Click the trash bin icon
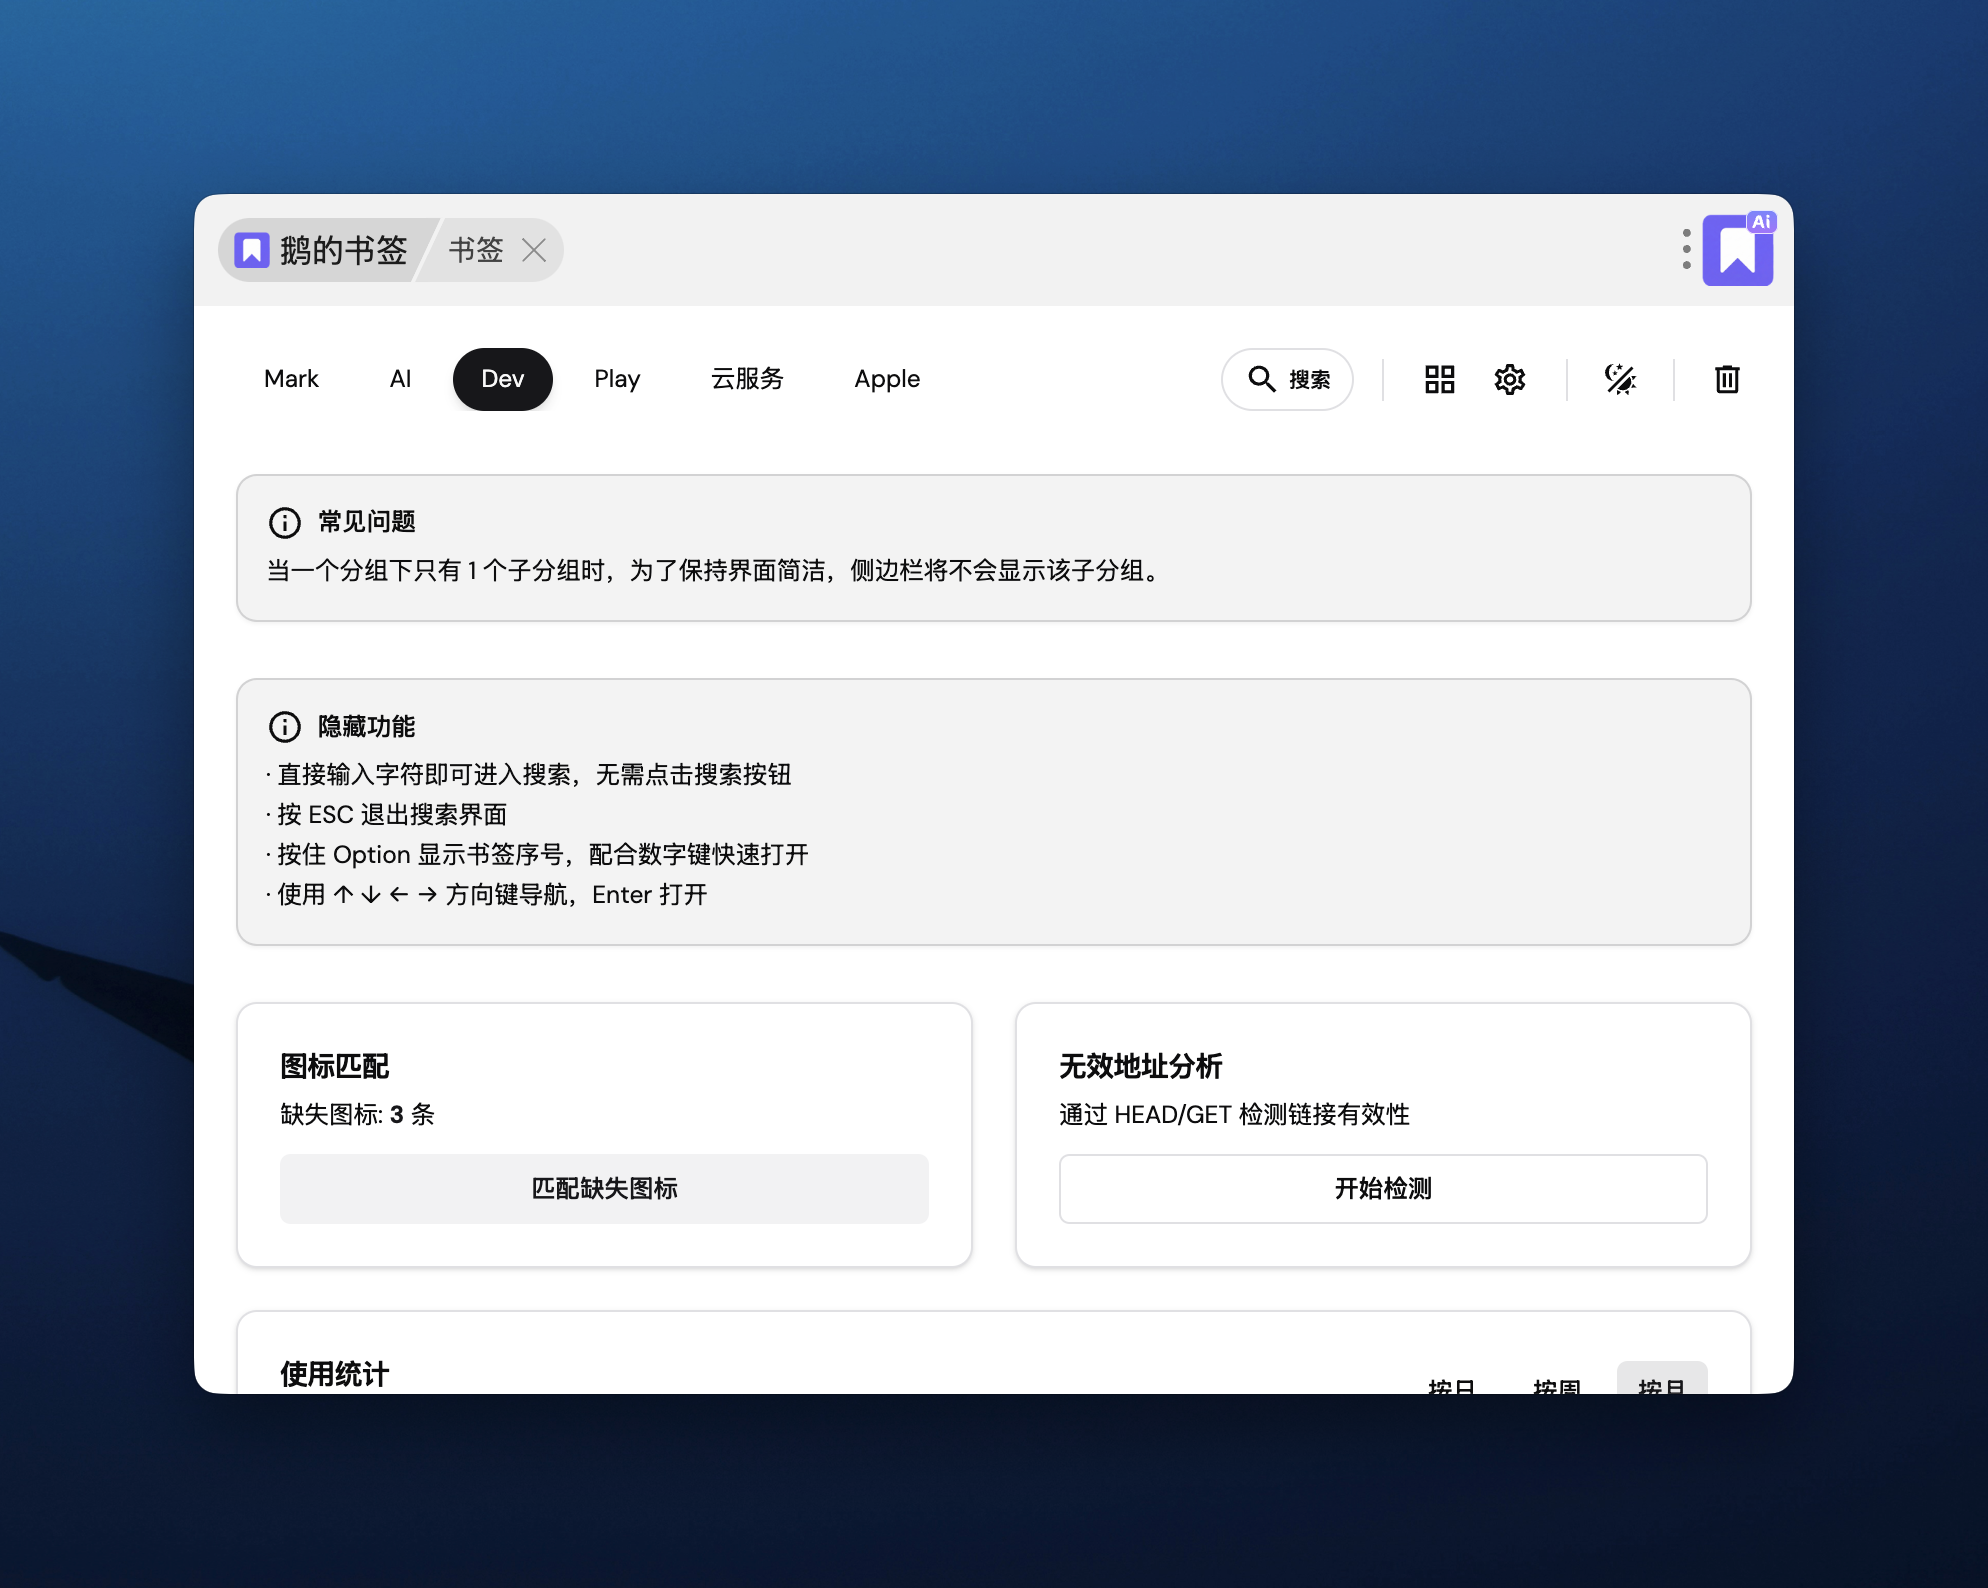This screenshot has width=1988, height=1588. (x=1726, y=379)
